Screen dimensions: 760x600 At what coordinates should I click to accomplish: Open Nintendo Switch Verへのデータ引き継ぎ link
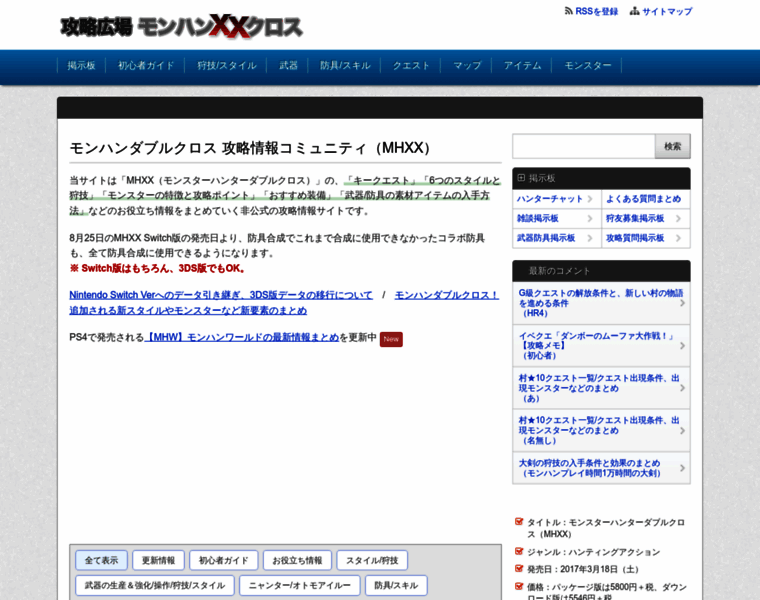[221, 295]
